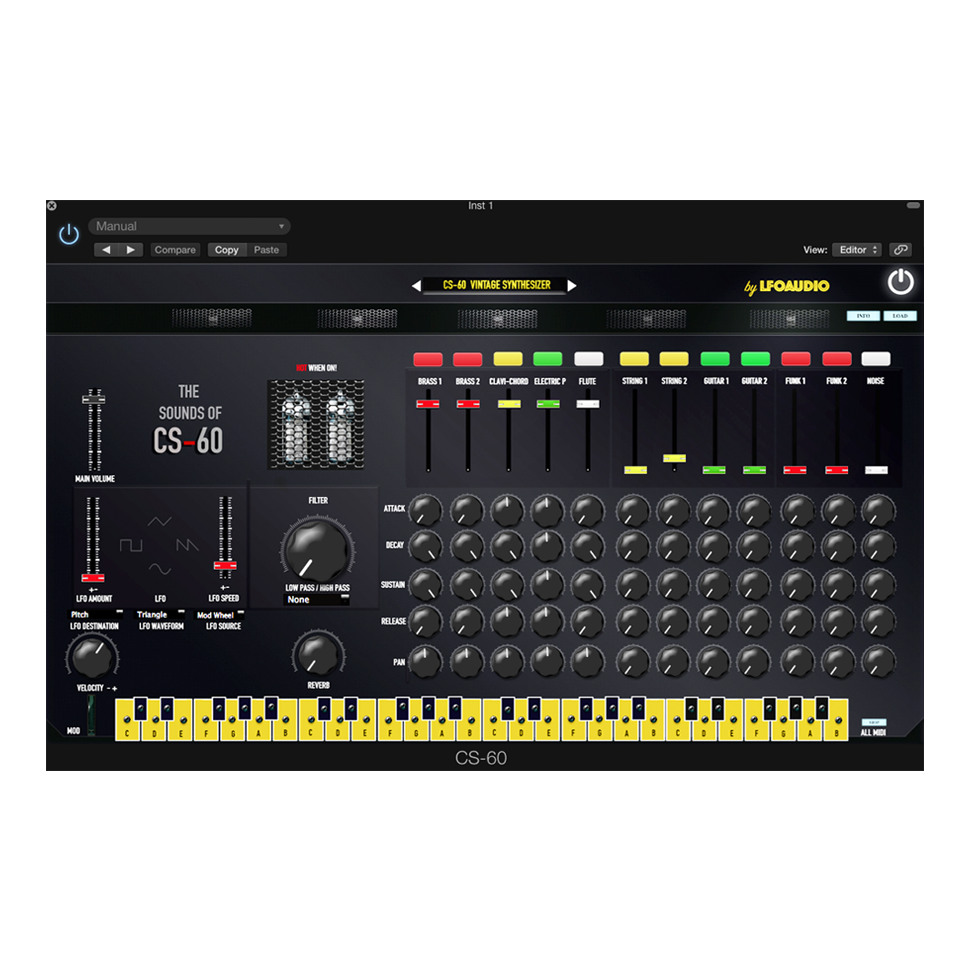Click the Copy button
Image resolution: width=972 pixels, height=972 pixels.
[227, 250]
